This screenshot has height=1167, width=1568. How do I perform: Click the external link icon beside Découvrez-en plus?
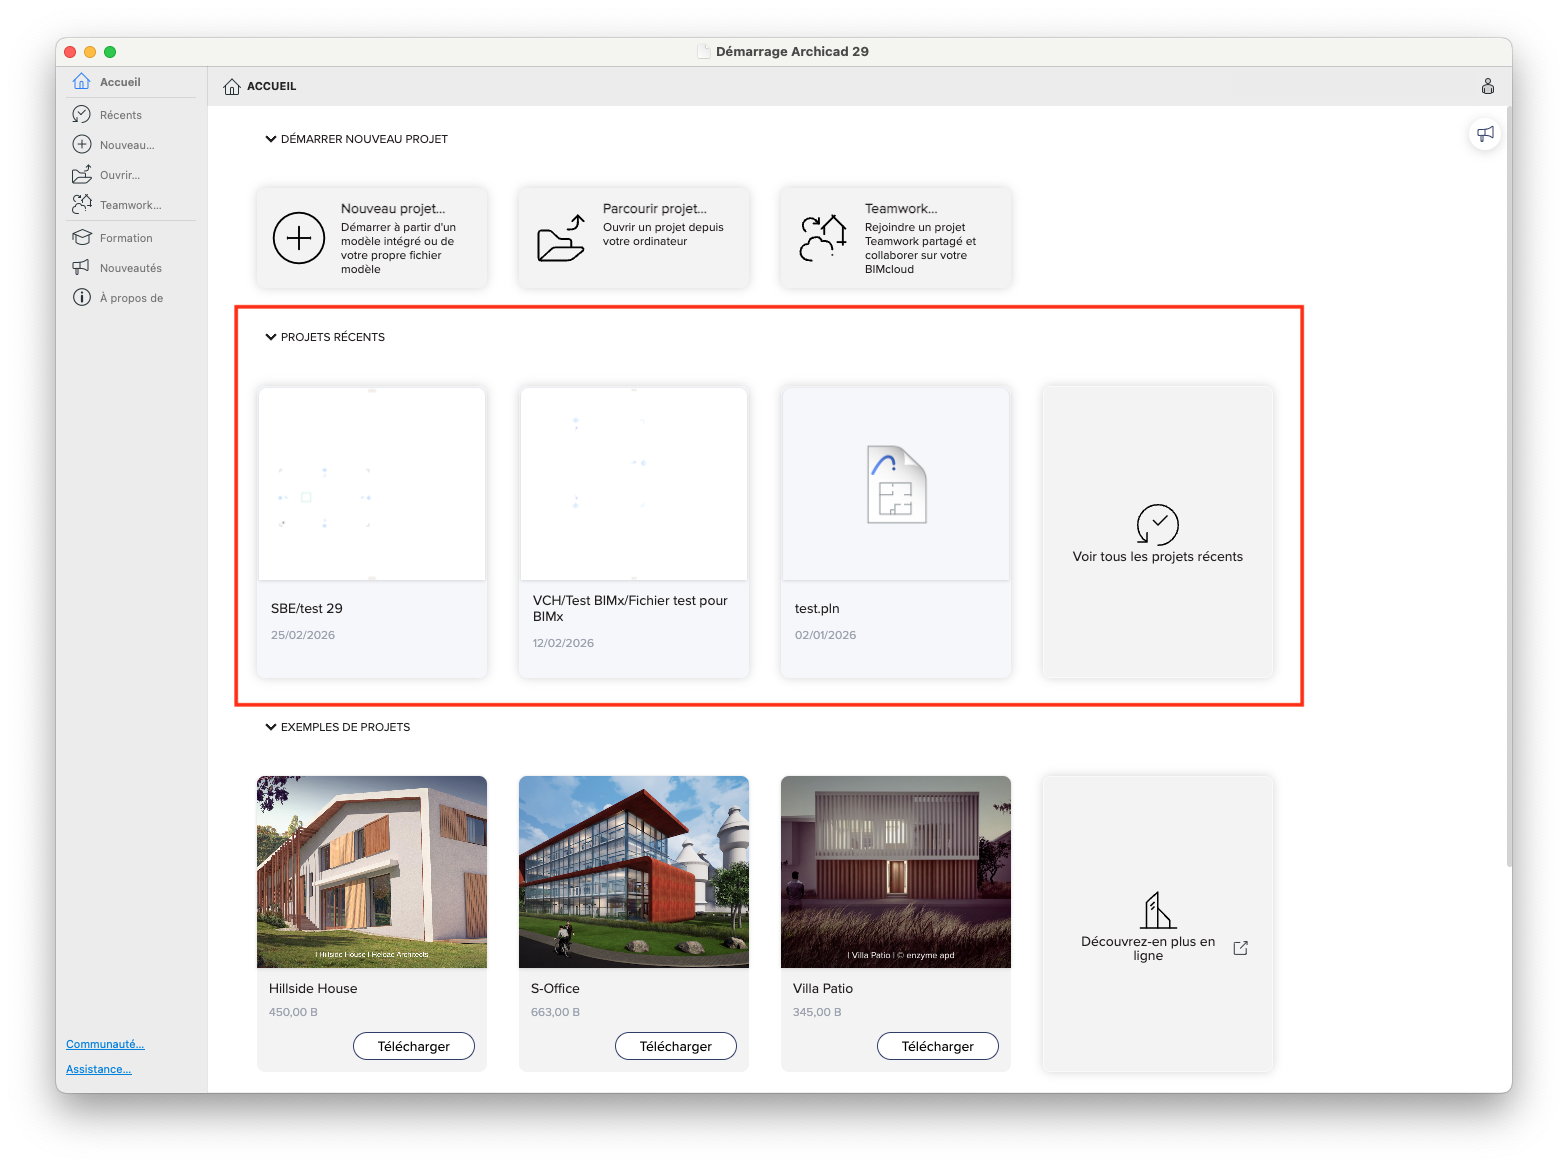(x=1241, y=948)
